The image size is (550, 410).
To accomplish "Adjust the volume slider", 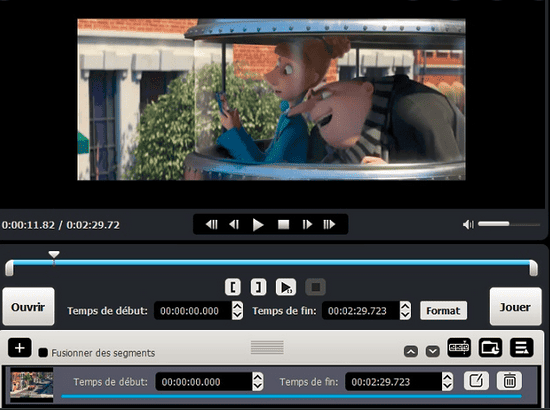I will point(509,224).
